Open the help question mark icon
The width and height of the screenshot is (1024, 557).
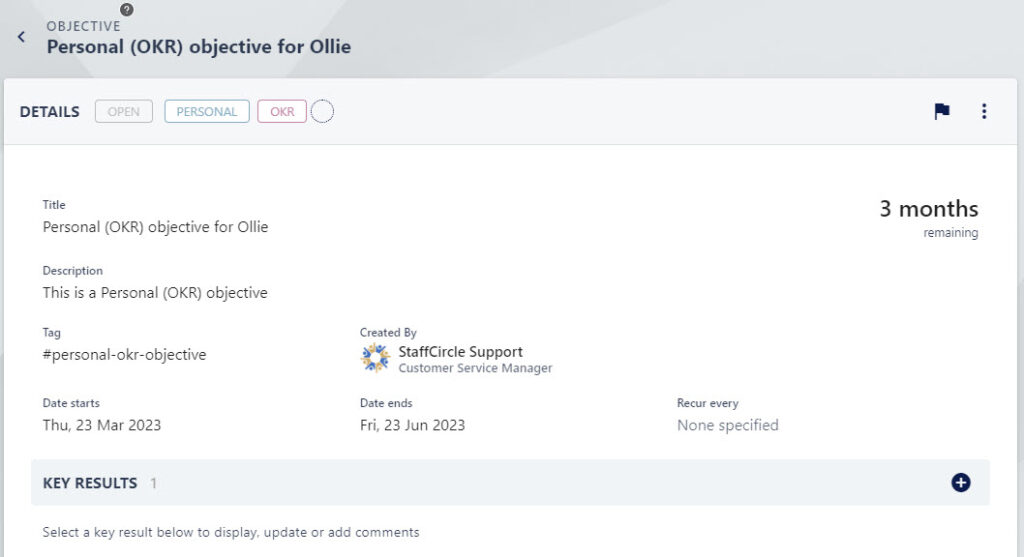click(x=127, y=10)
